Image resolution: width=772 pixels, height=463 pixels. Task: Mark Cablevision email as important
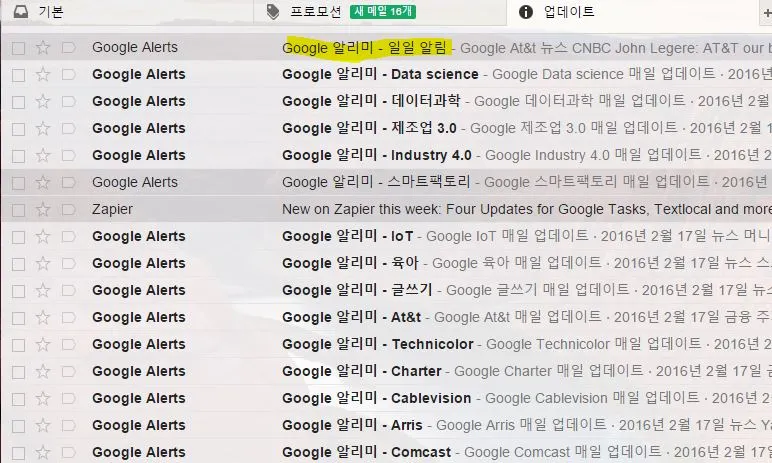coord(68,399)
